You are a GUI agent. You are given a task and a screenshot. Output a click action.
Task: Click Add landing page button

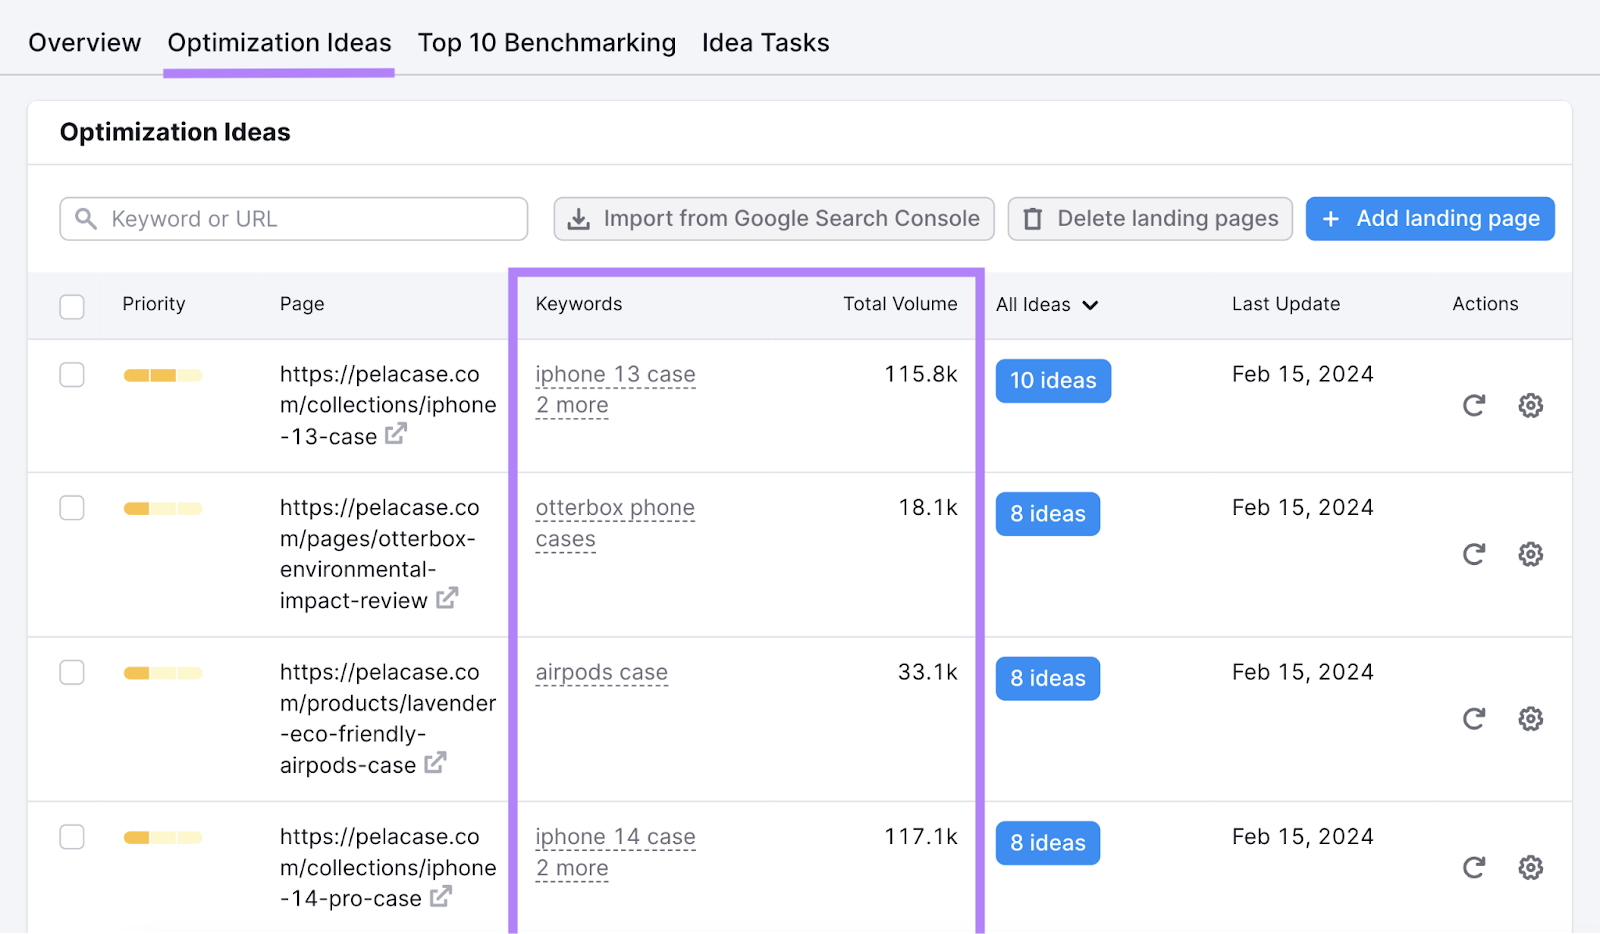1430,219
